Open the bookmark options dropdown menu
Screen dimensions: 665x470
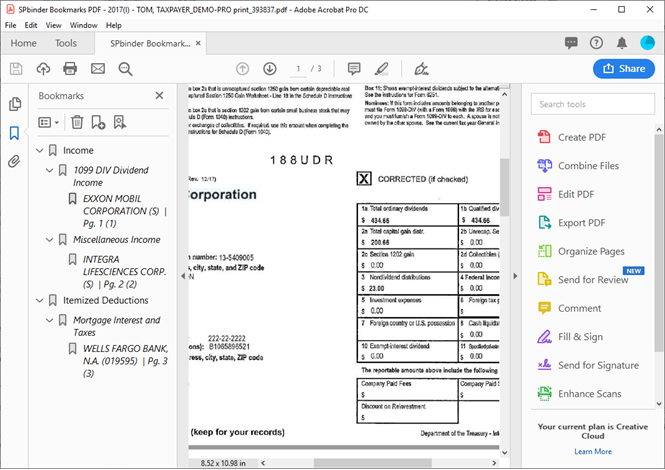coord(47,122)
